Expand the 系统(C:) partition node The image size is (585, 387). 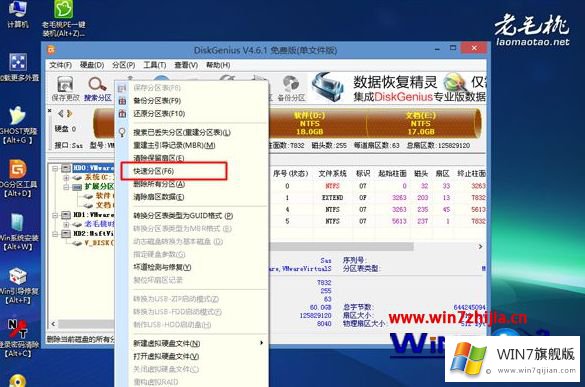(x=66, y=177)
